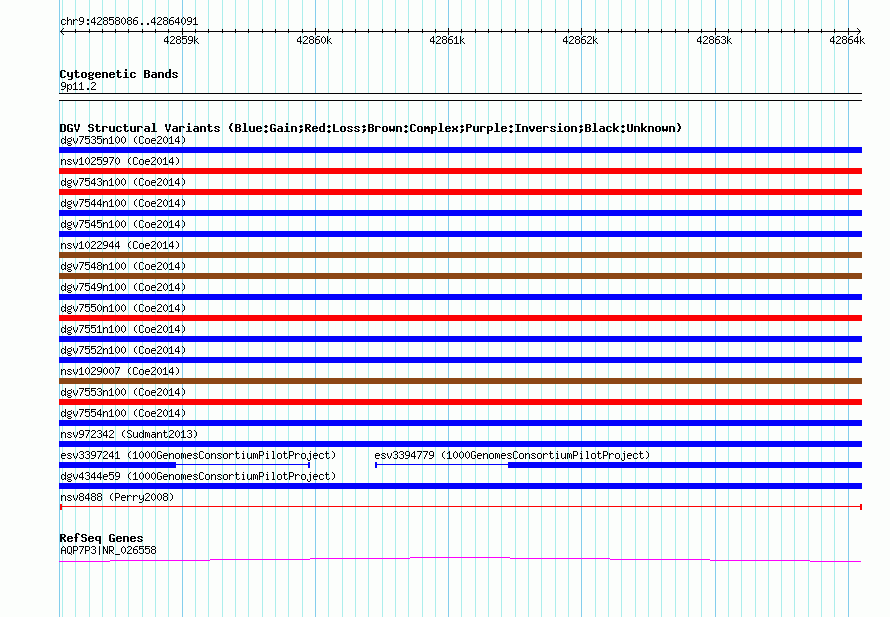Click the 42861k ruler position

(x=447, y=40)
